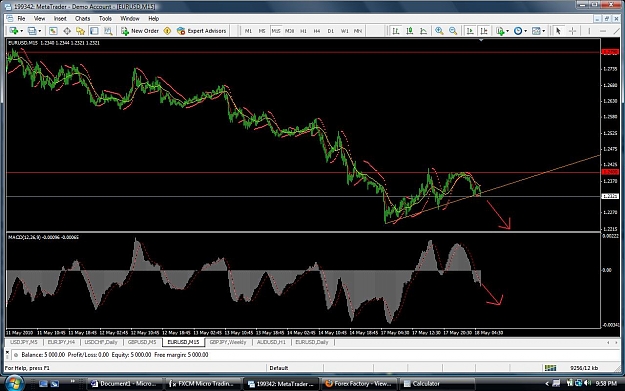Select the Horizontal Line drawing tool
625x391 pixels.
coord(603,31)
